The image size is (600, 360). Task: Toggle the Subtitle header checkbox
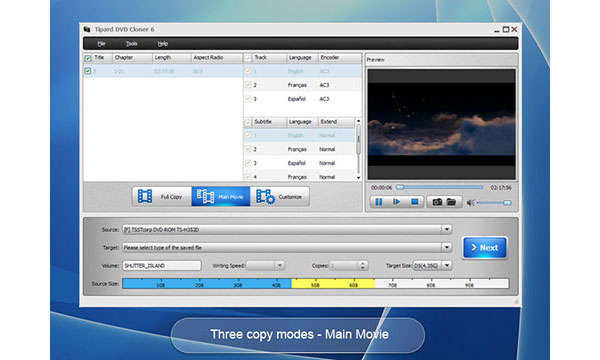click(248, 122)
